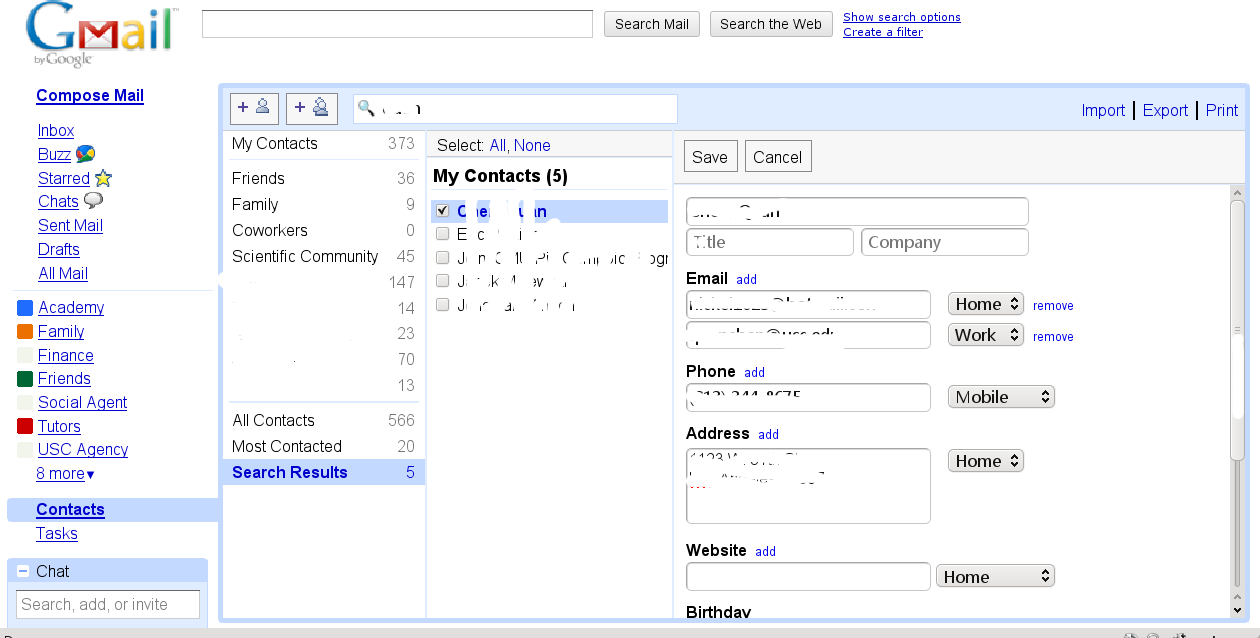
Task: Click inside the contact search field
Action: [515, 108]
